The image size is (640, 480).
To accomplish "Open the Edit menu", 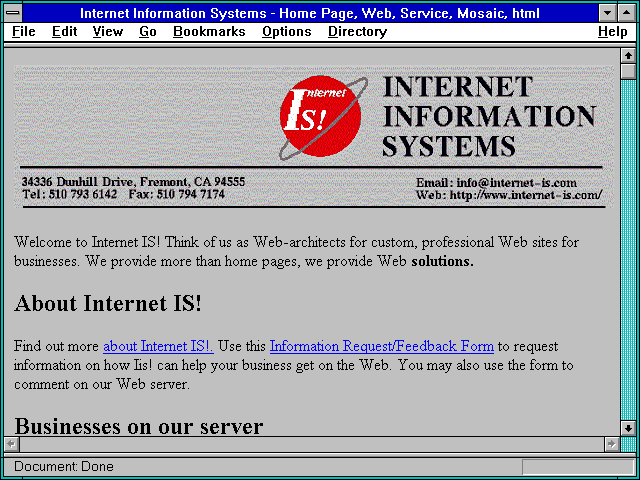I will coord(64,32).
